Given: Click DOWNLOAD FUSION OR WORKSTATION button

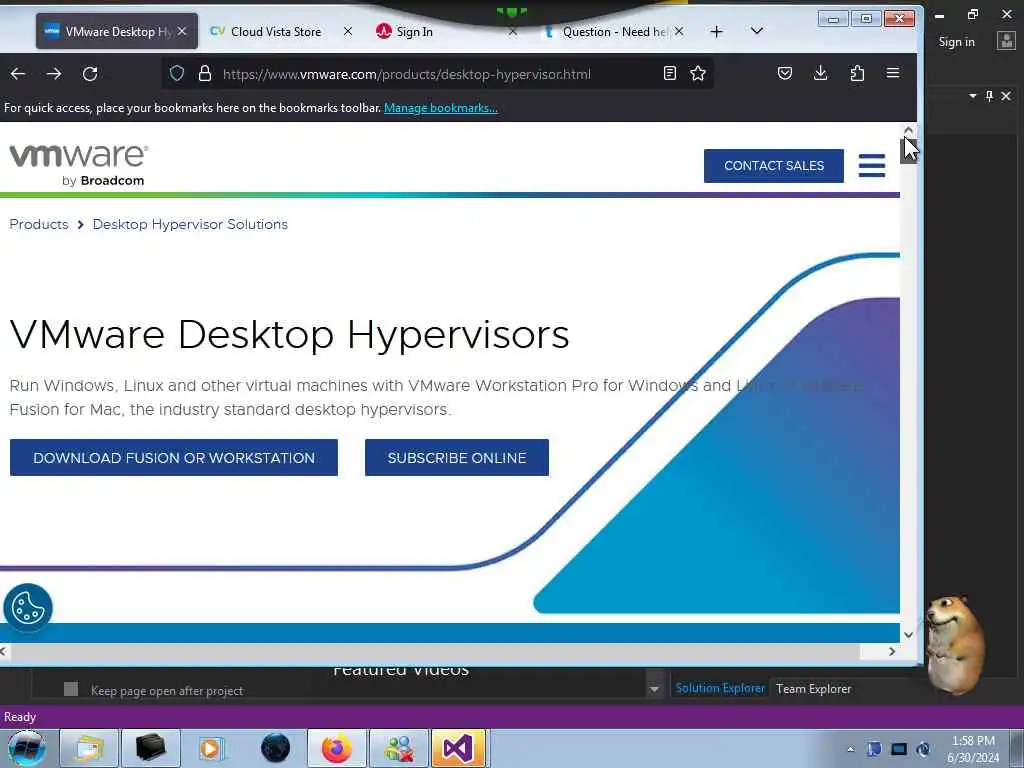Looking at the screenshot, I should pos(174,458).
